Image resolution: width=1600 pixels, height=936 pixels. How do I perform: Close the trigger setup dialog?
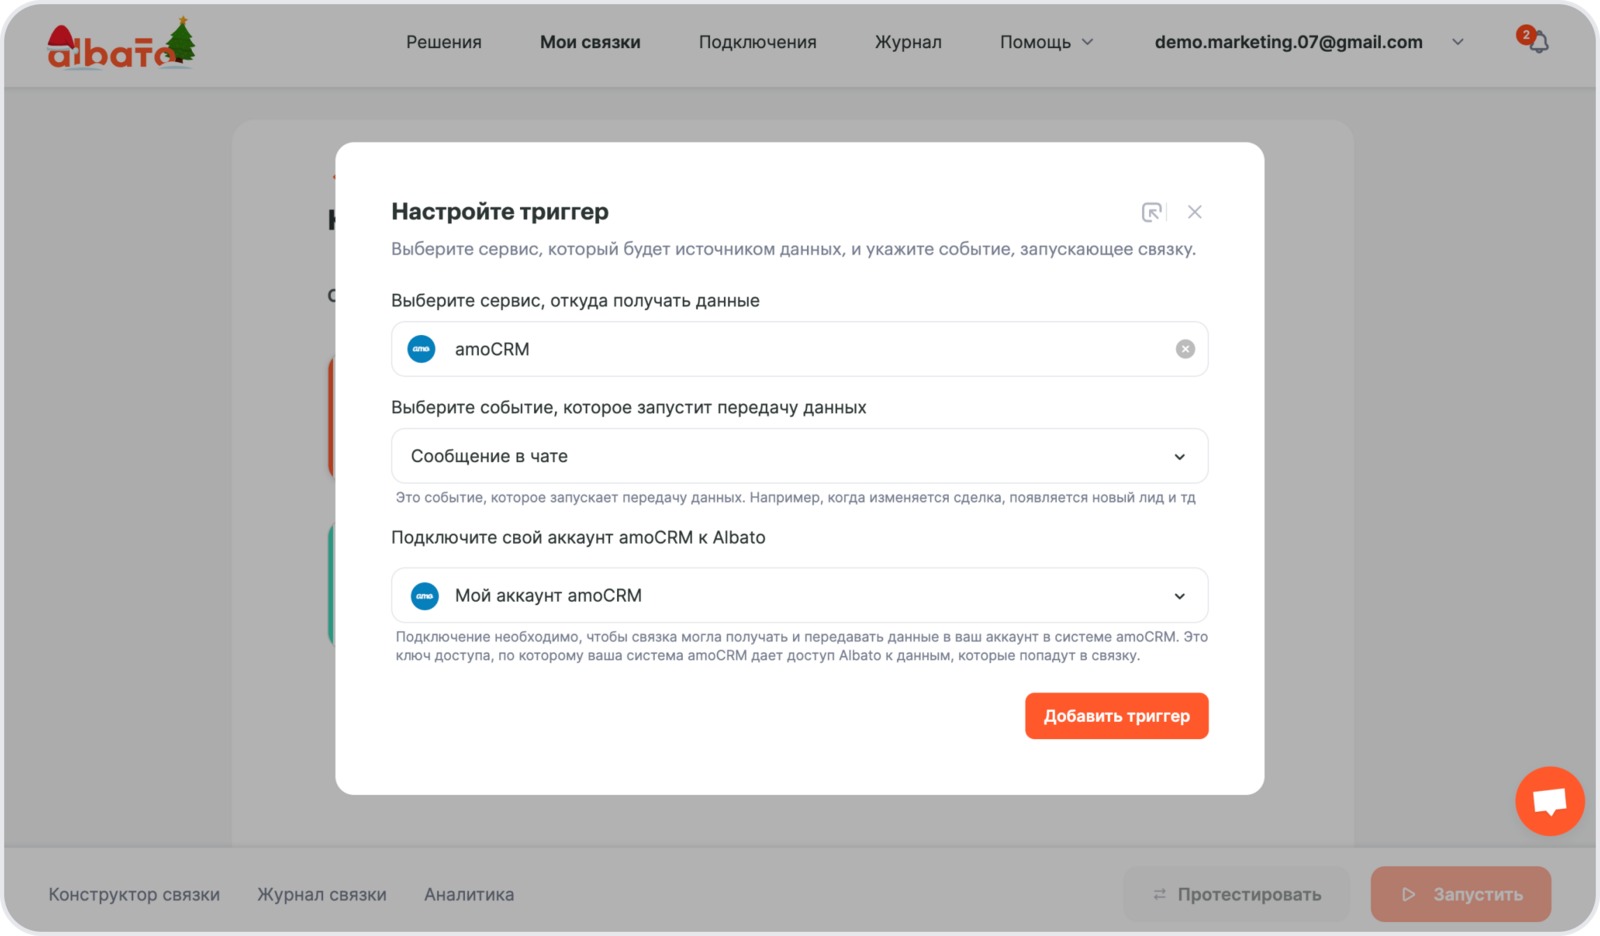click(1195, 212)
